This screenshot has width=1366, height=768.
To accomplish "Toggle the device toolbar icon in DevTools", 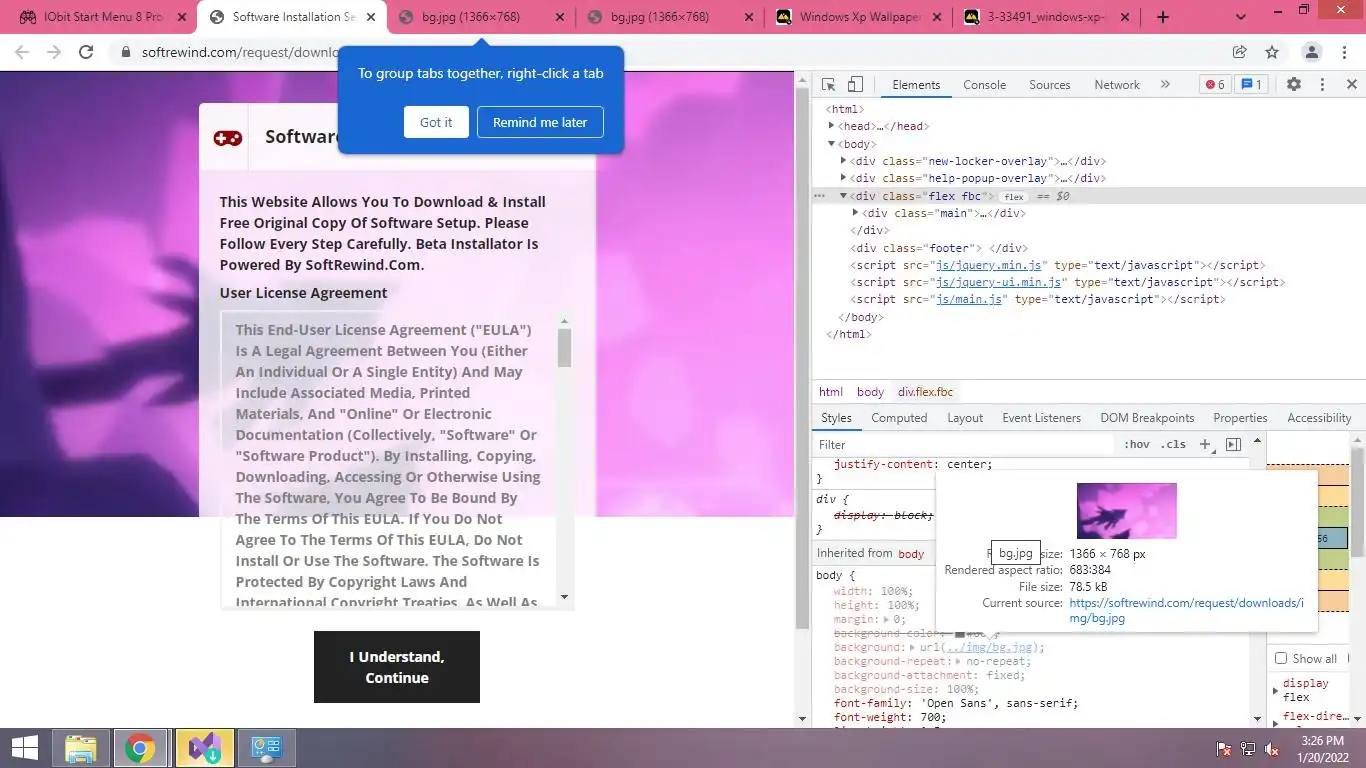I will (x=855, y=85).
